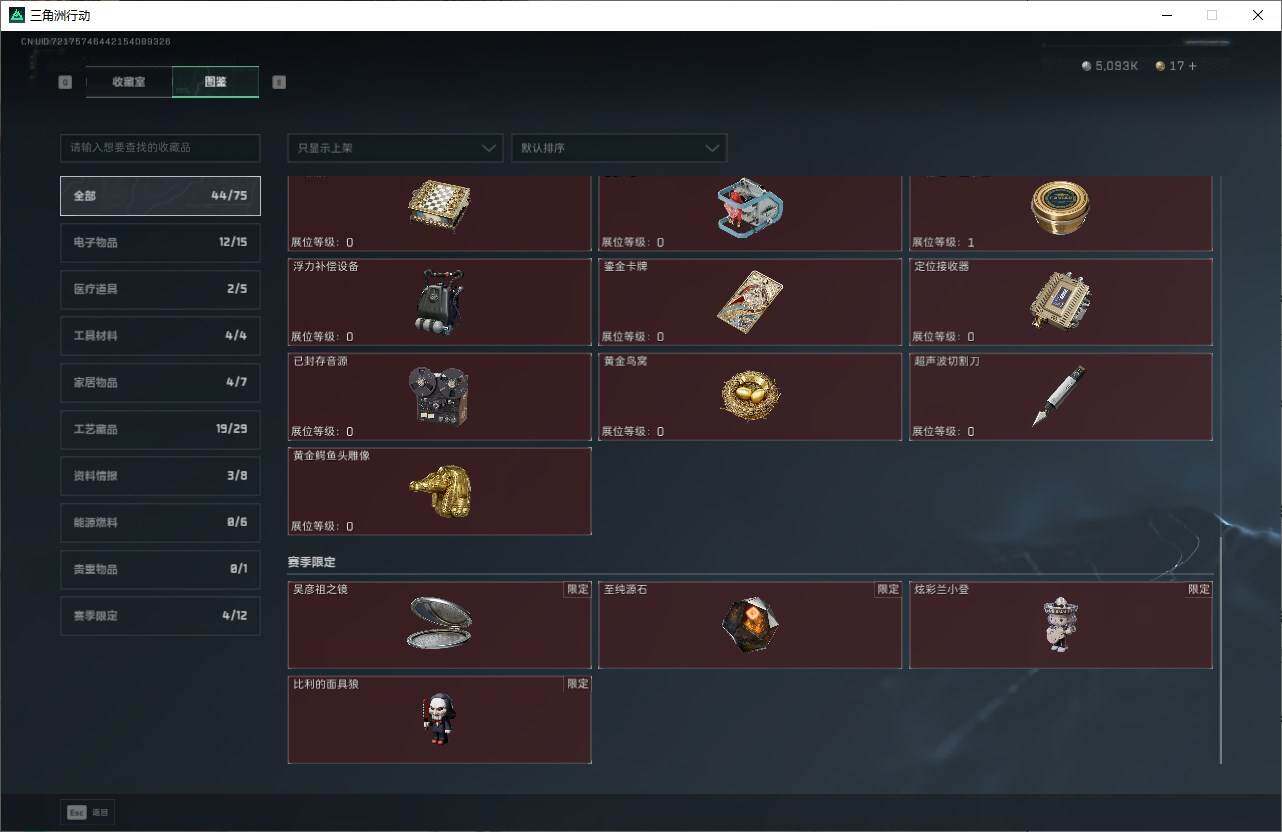Open the 浮力补偿设备 item icon
The height and width of the screenshot is (832, 1282).
[x=438, y=301]
